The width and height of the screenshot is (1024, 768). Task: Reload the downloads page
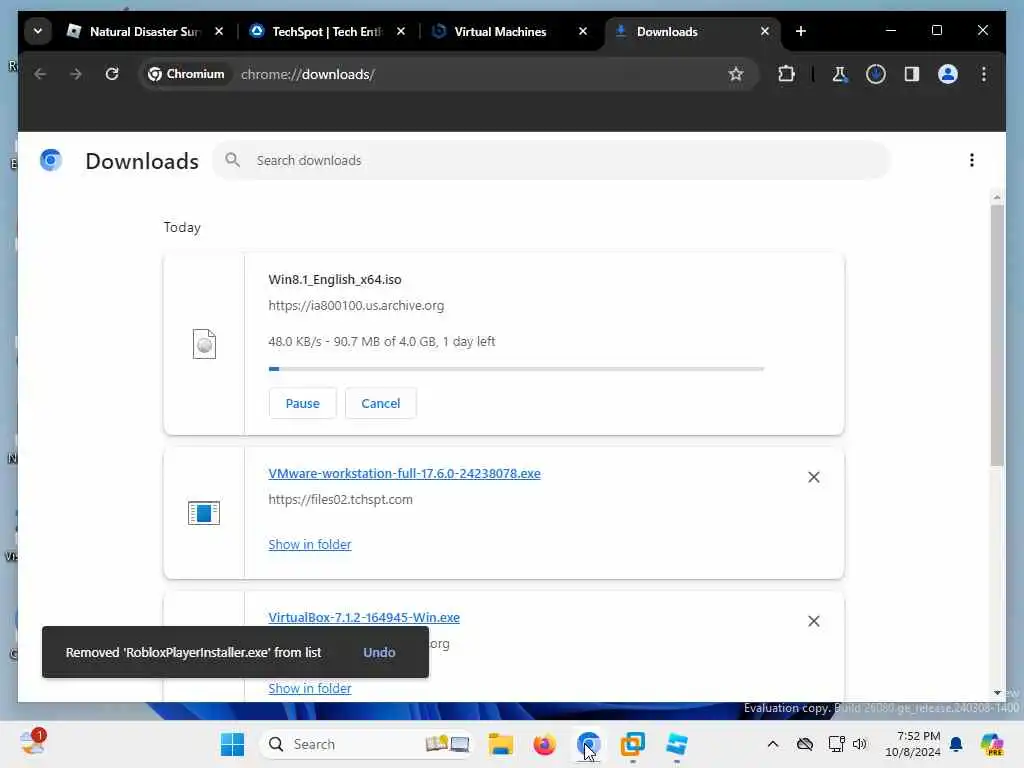point(112,74)
